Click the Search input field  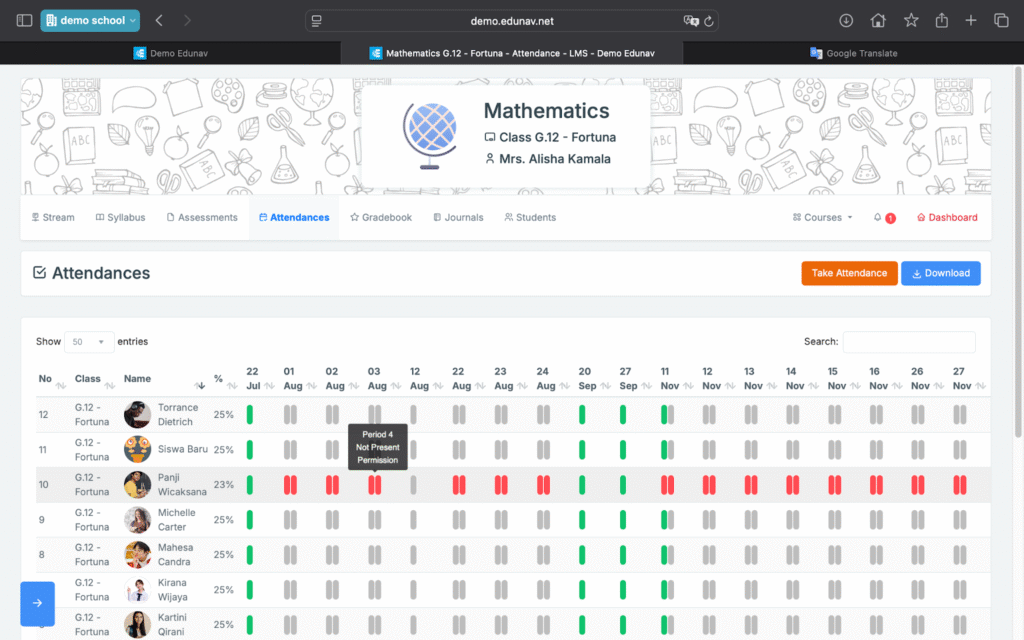coord(908,342)
